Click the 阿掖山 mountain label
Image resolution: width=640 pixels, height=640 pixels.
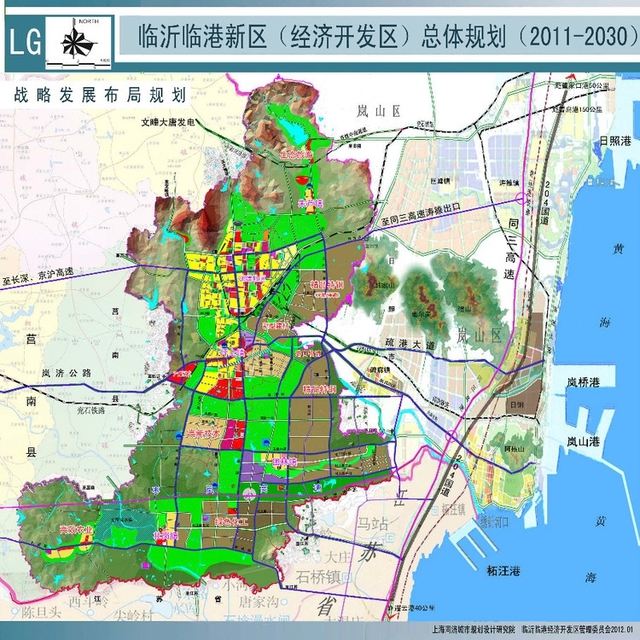pos(513,449)
